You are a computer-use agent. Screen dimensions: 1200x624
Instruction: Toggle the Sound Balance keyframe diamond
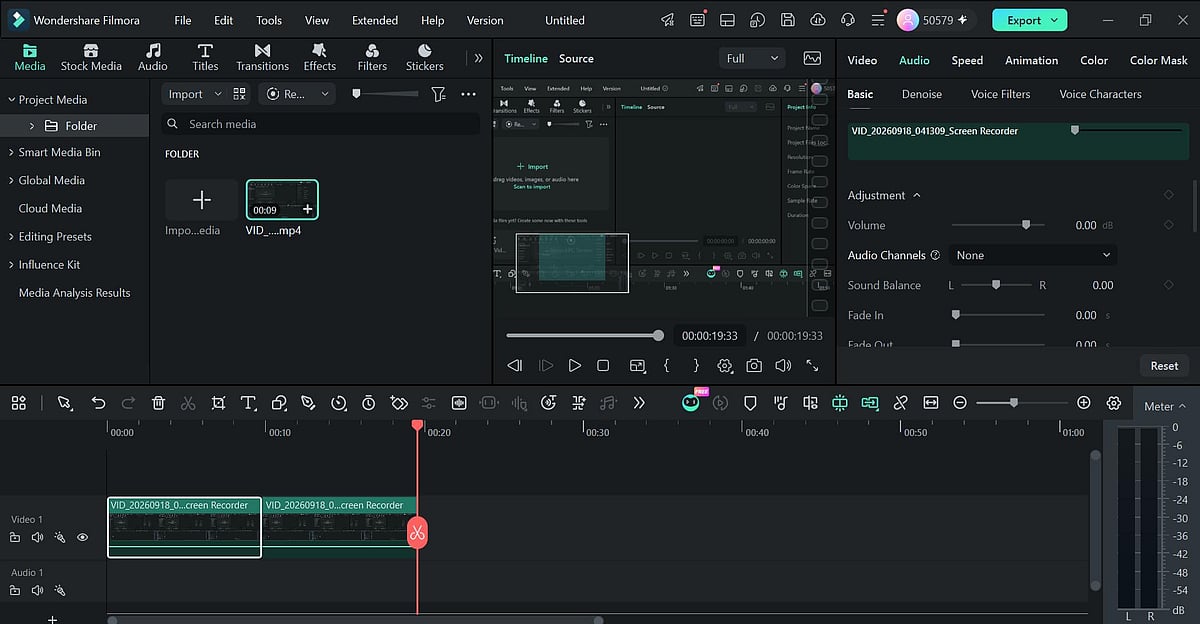coord(1169,285)
